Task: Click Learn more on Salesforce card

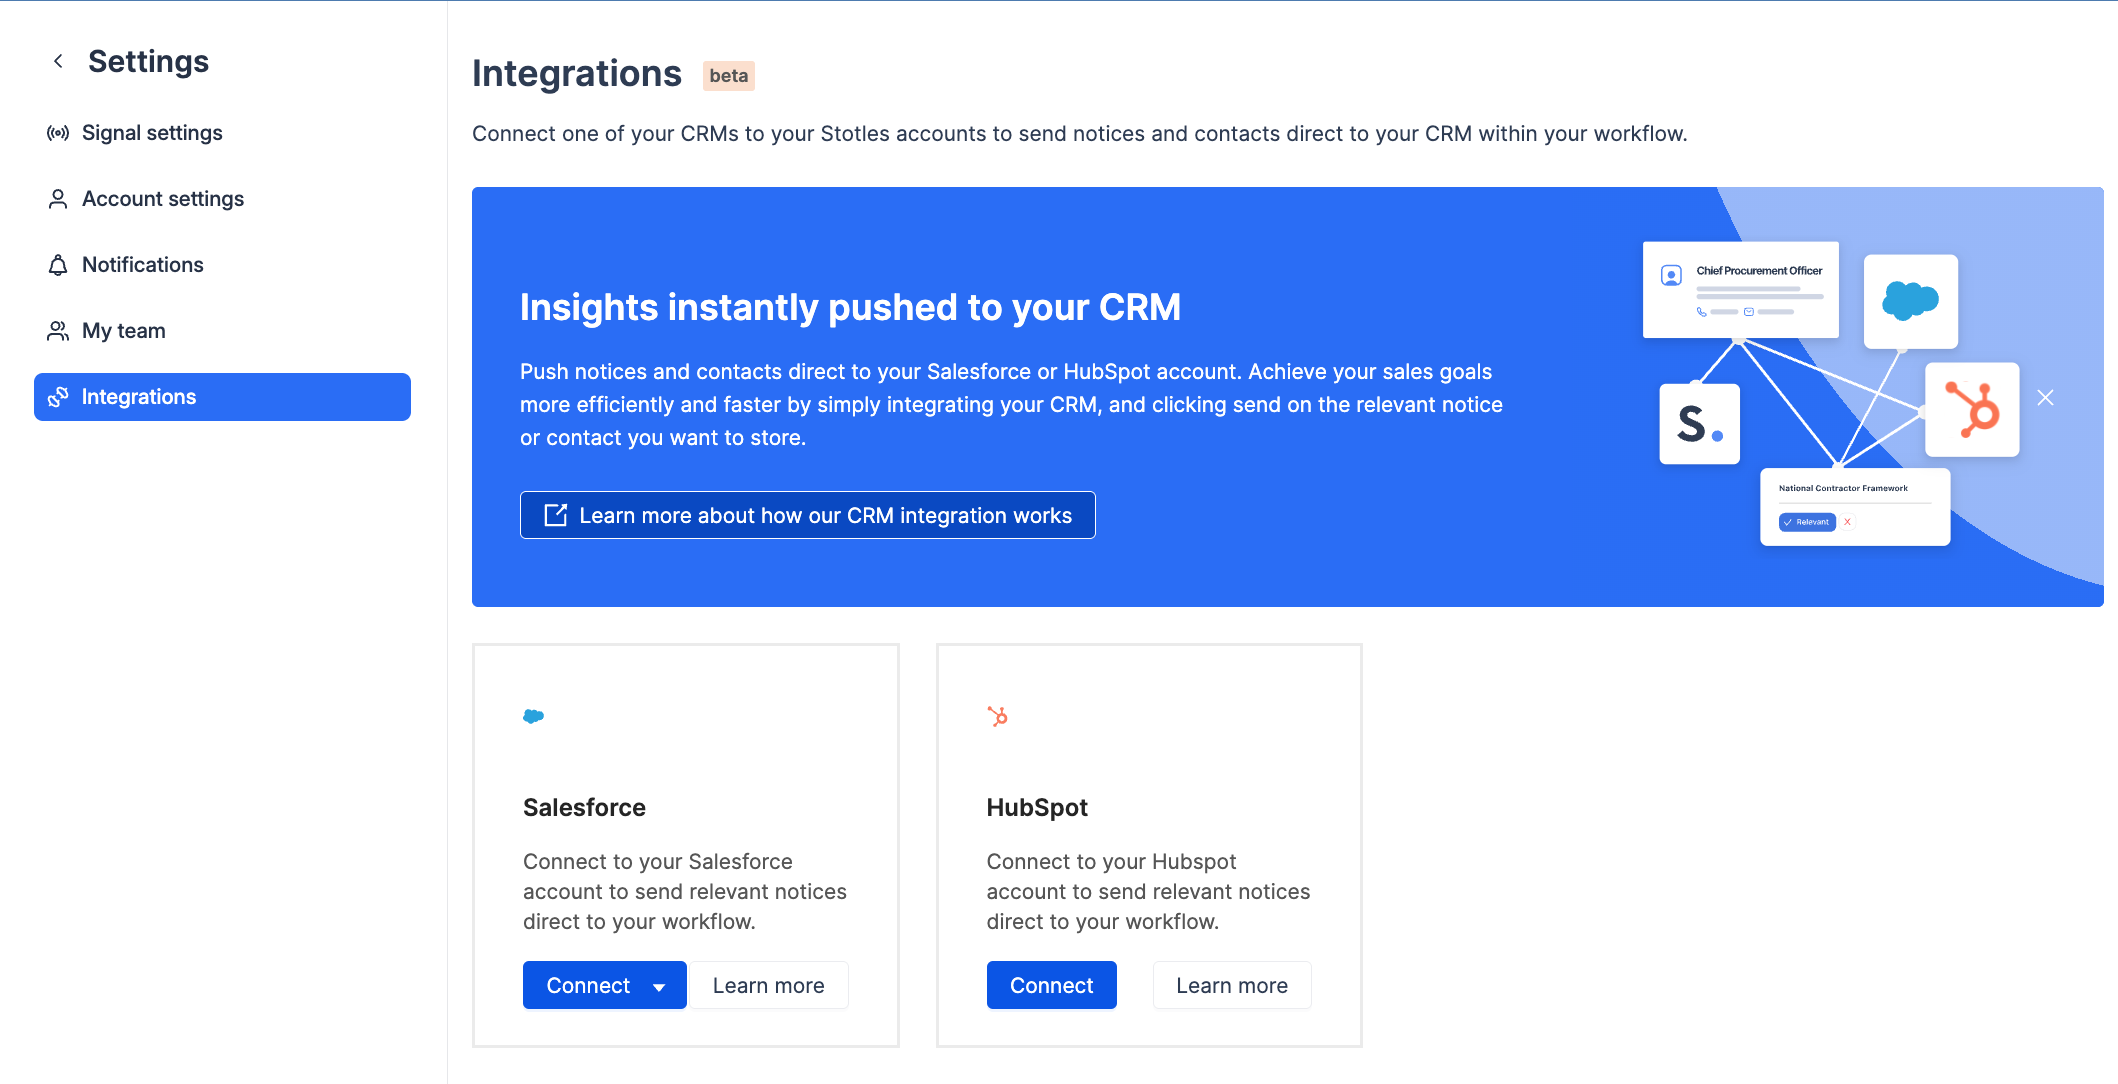Action: 768,985
